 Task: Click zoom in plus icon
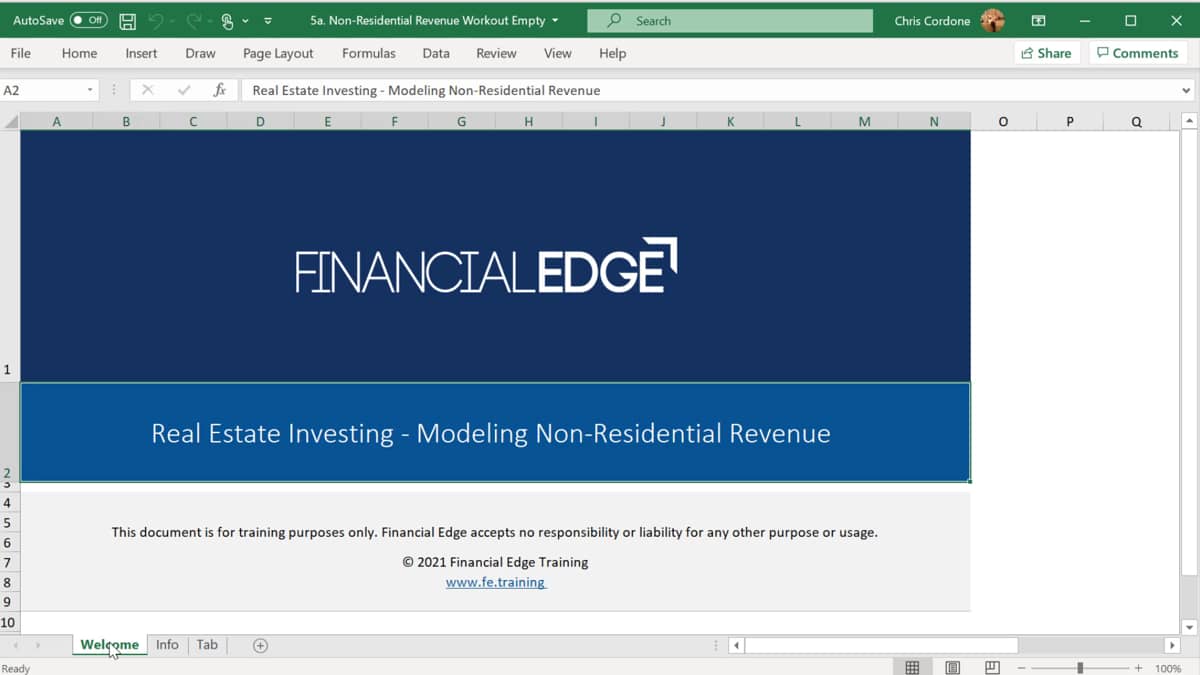click(x=1138, y=668)
